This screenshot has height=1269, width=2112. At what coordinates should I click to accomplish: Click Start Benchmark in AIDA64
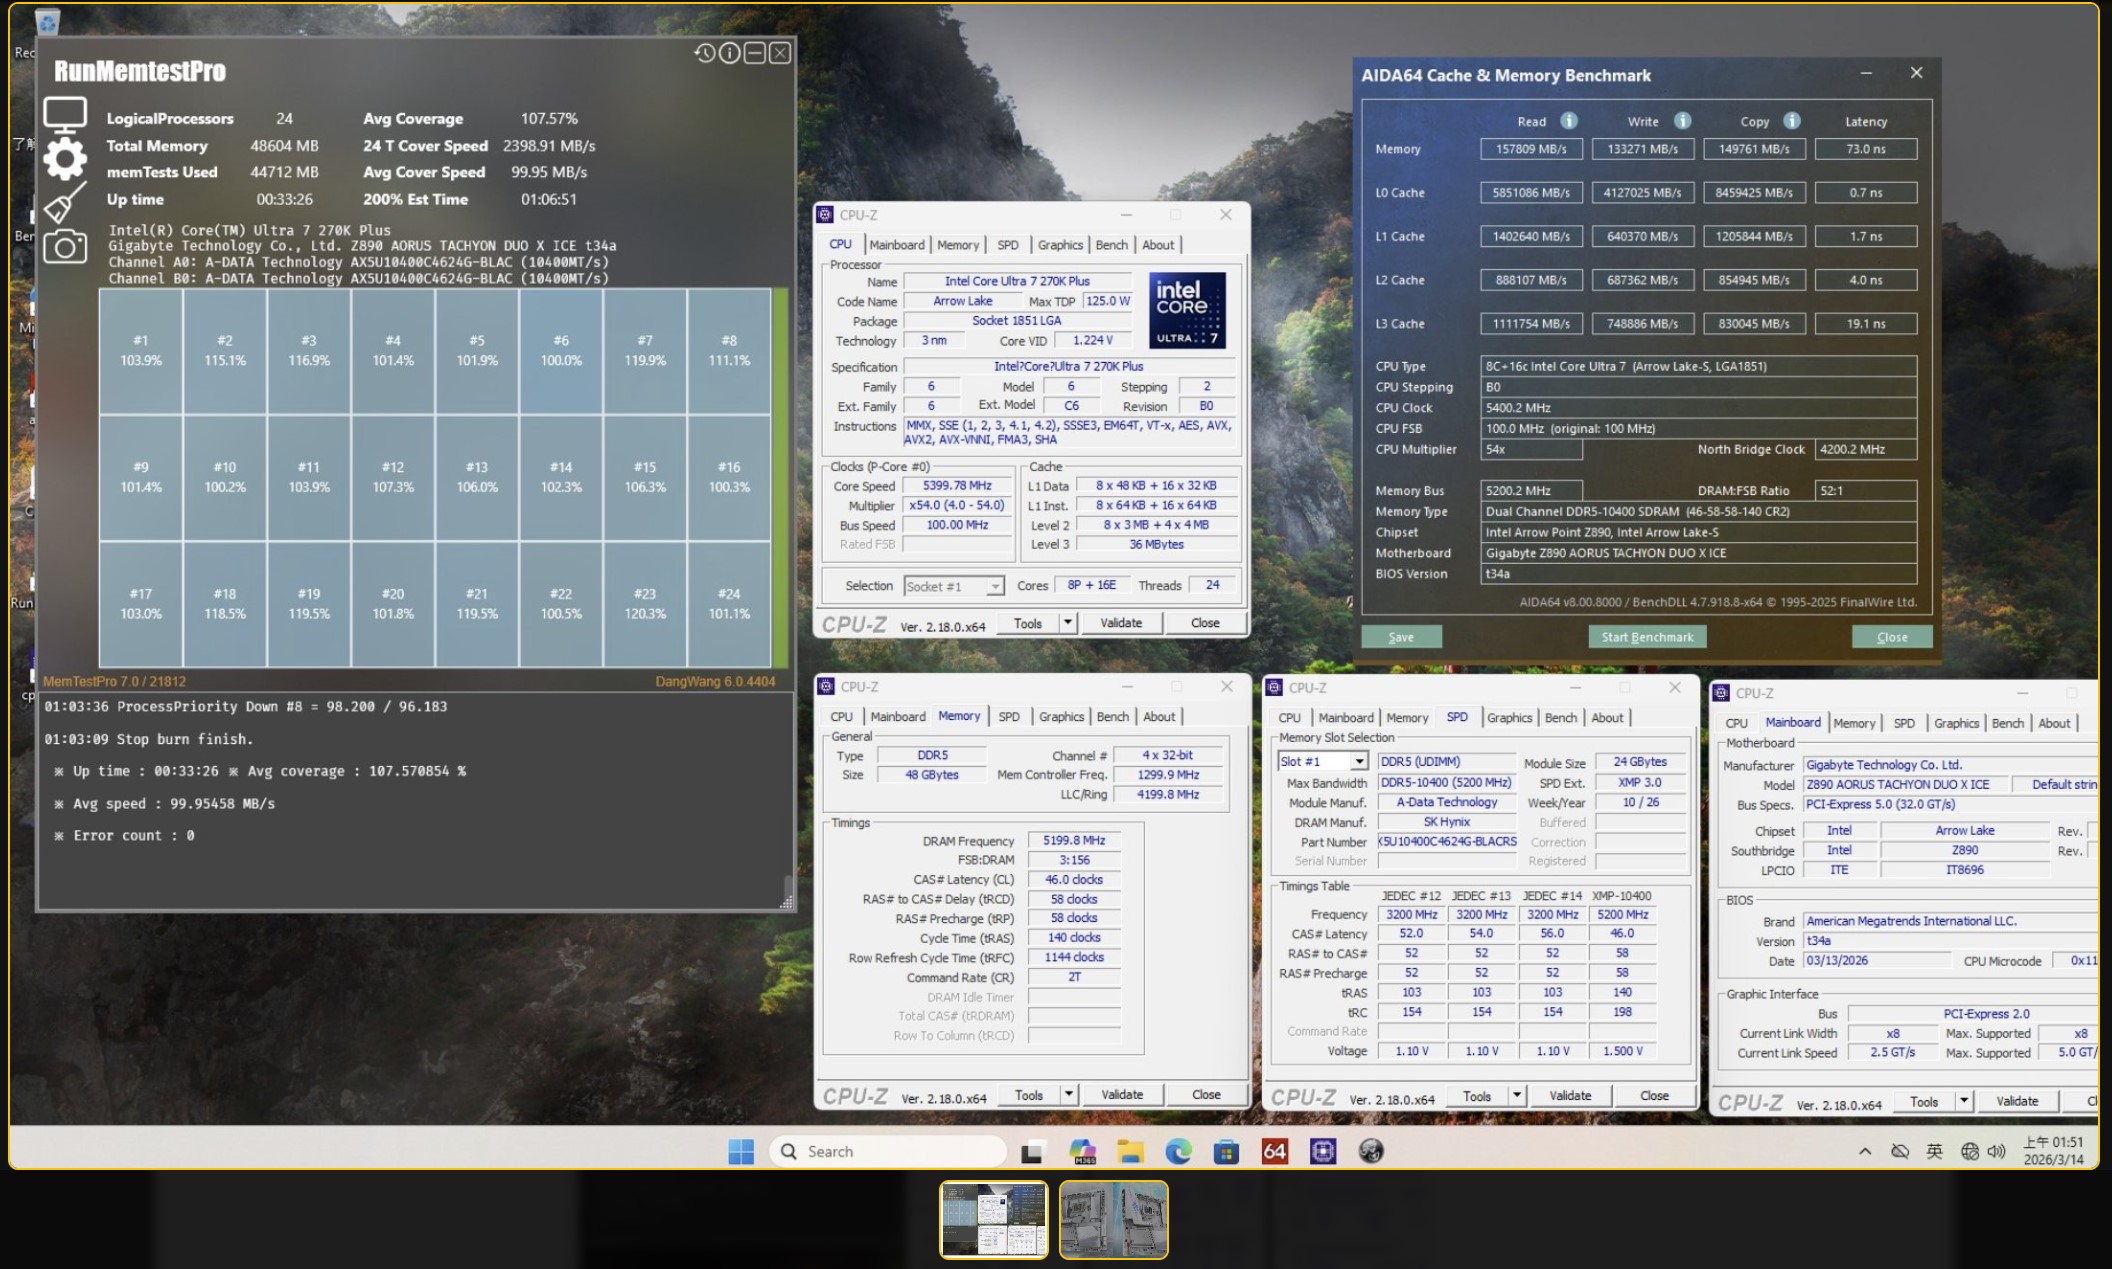pos(1647,637)
